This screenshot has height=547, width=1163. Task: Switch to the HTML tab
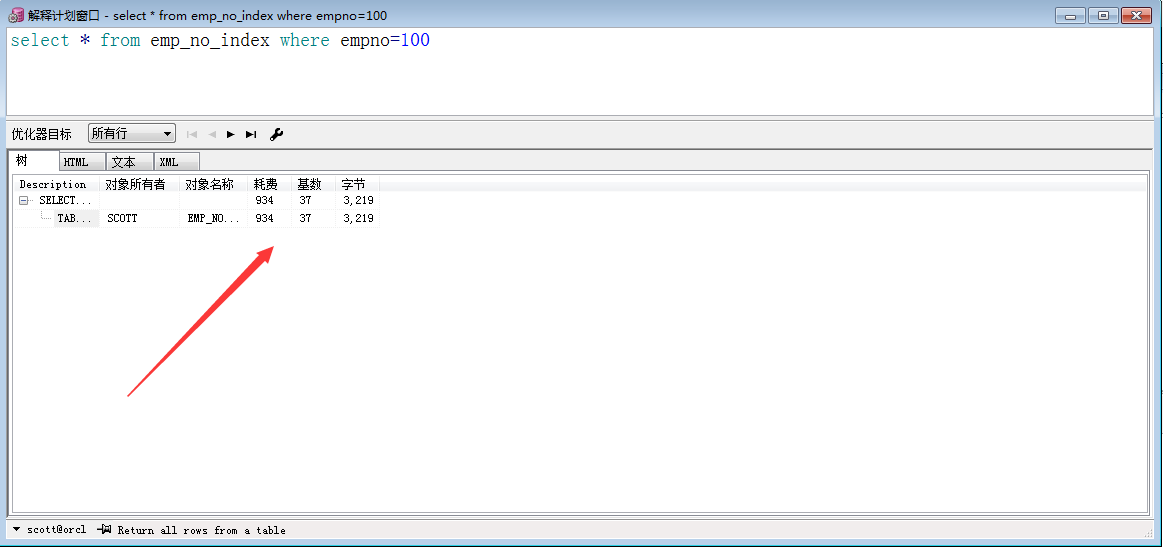click(82, 162)
